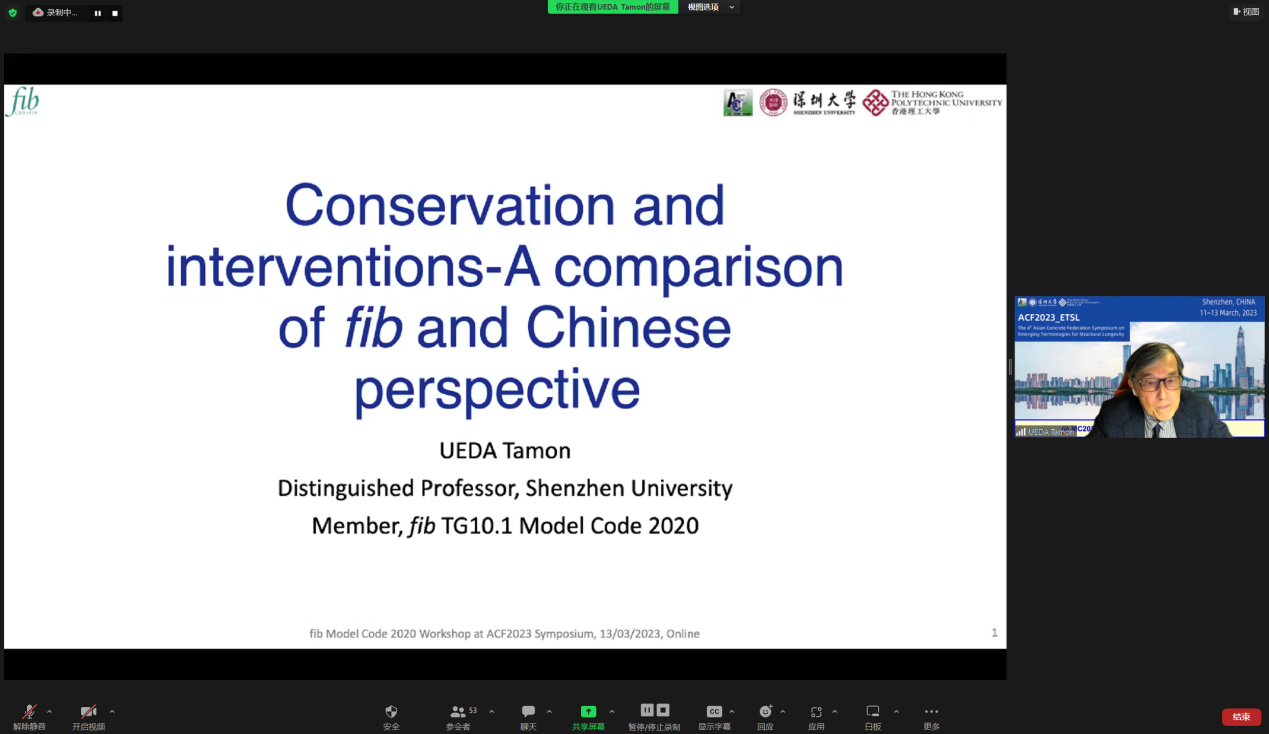Stop recording with top-left stop button
Image resolution: width=1269 pixels, height=734 pixels.
coord(114,13)
